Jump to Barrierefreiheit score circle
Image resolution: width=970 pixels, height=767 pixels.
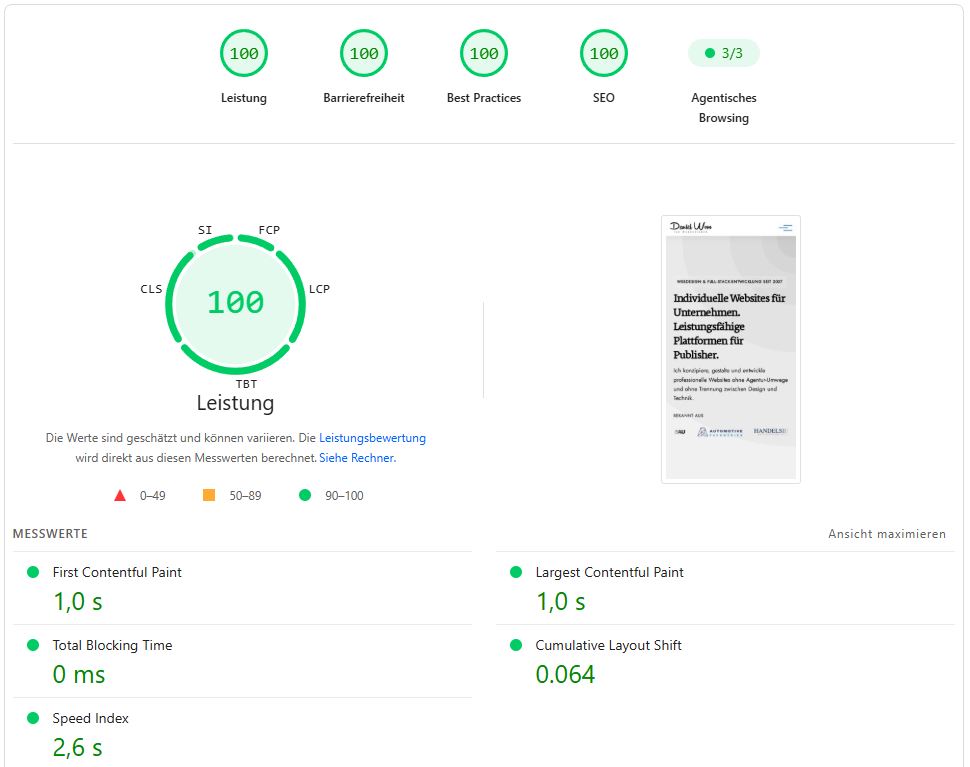click(364, 53)
